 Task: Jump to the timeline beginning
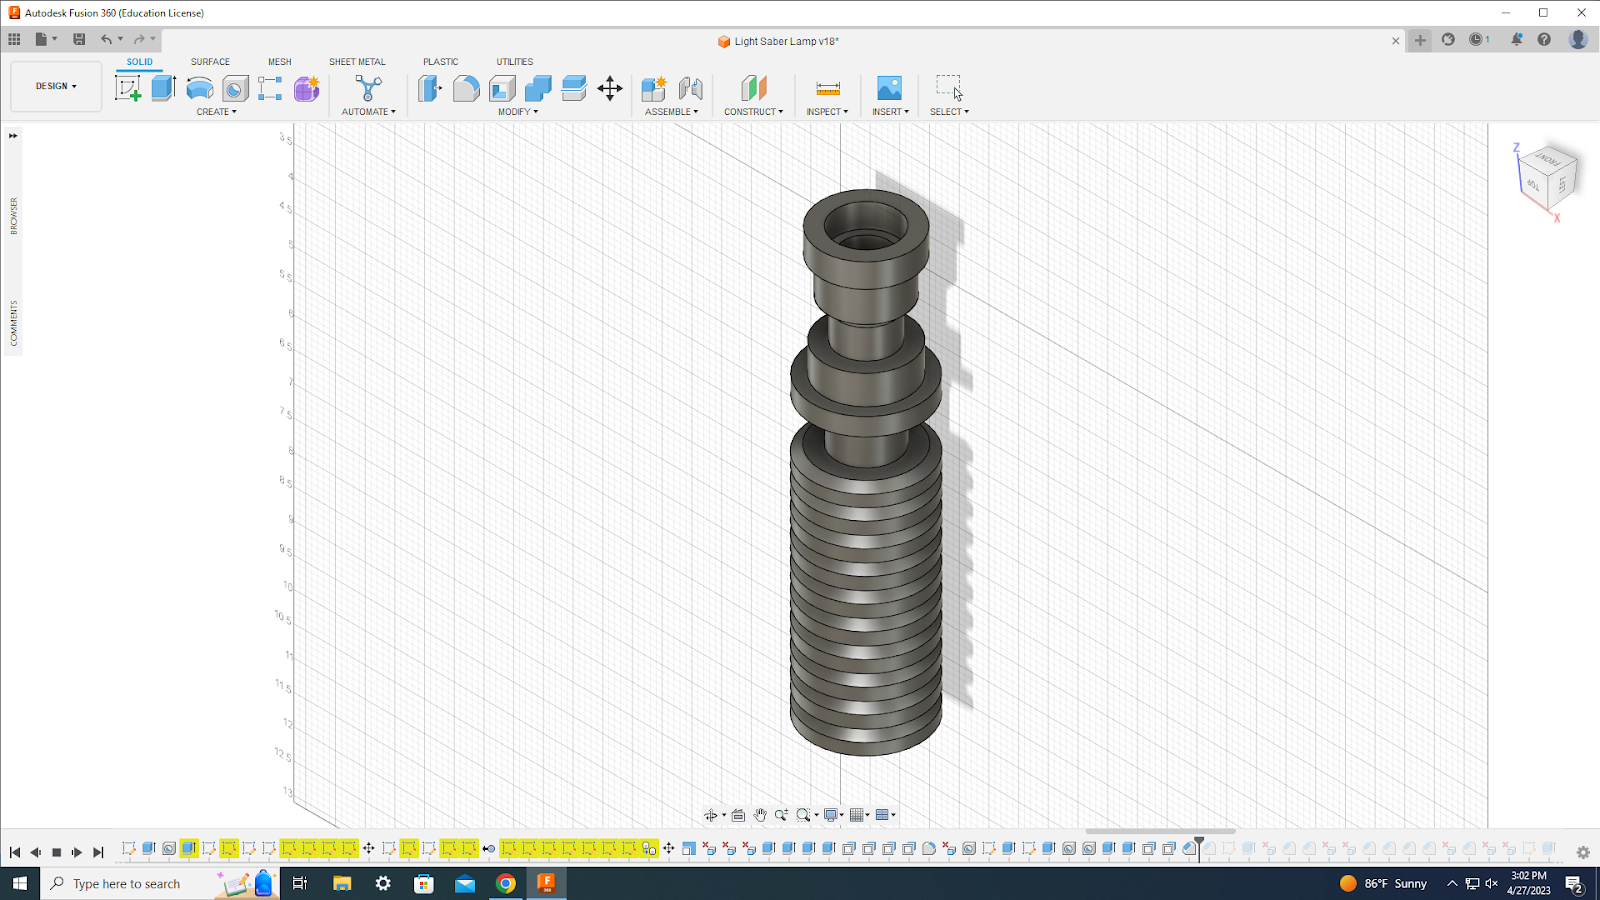click(14, 852)
